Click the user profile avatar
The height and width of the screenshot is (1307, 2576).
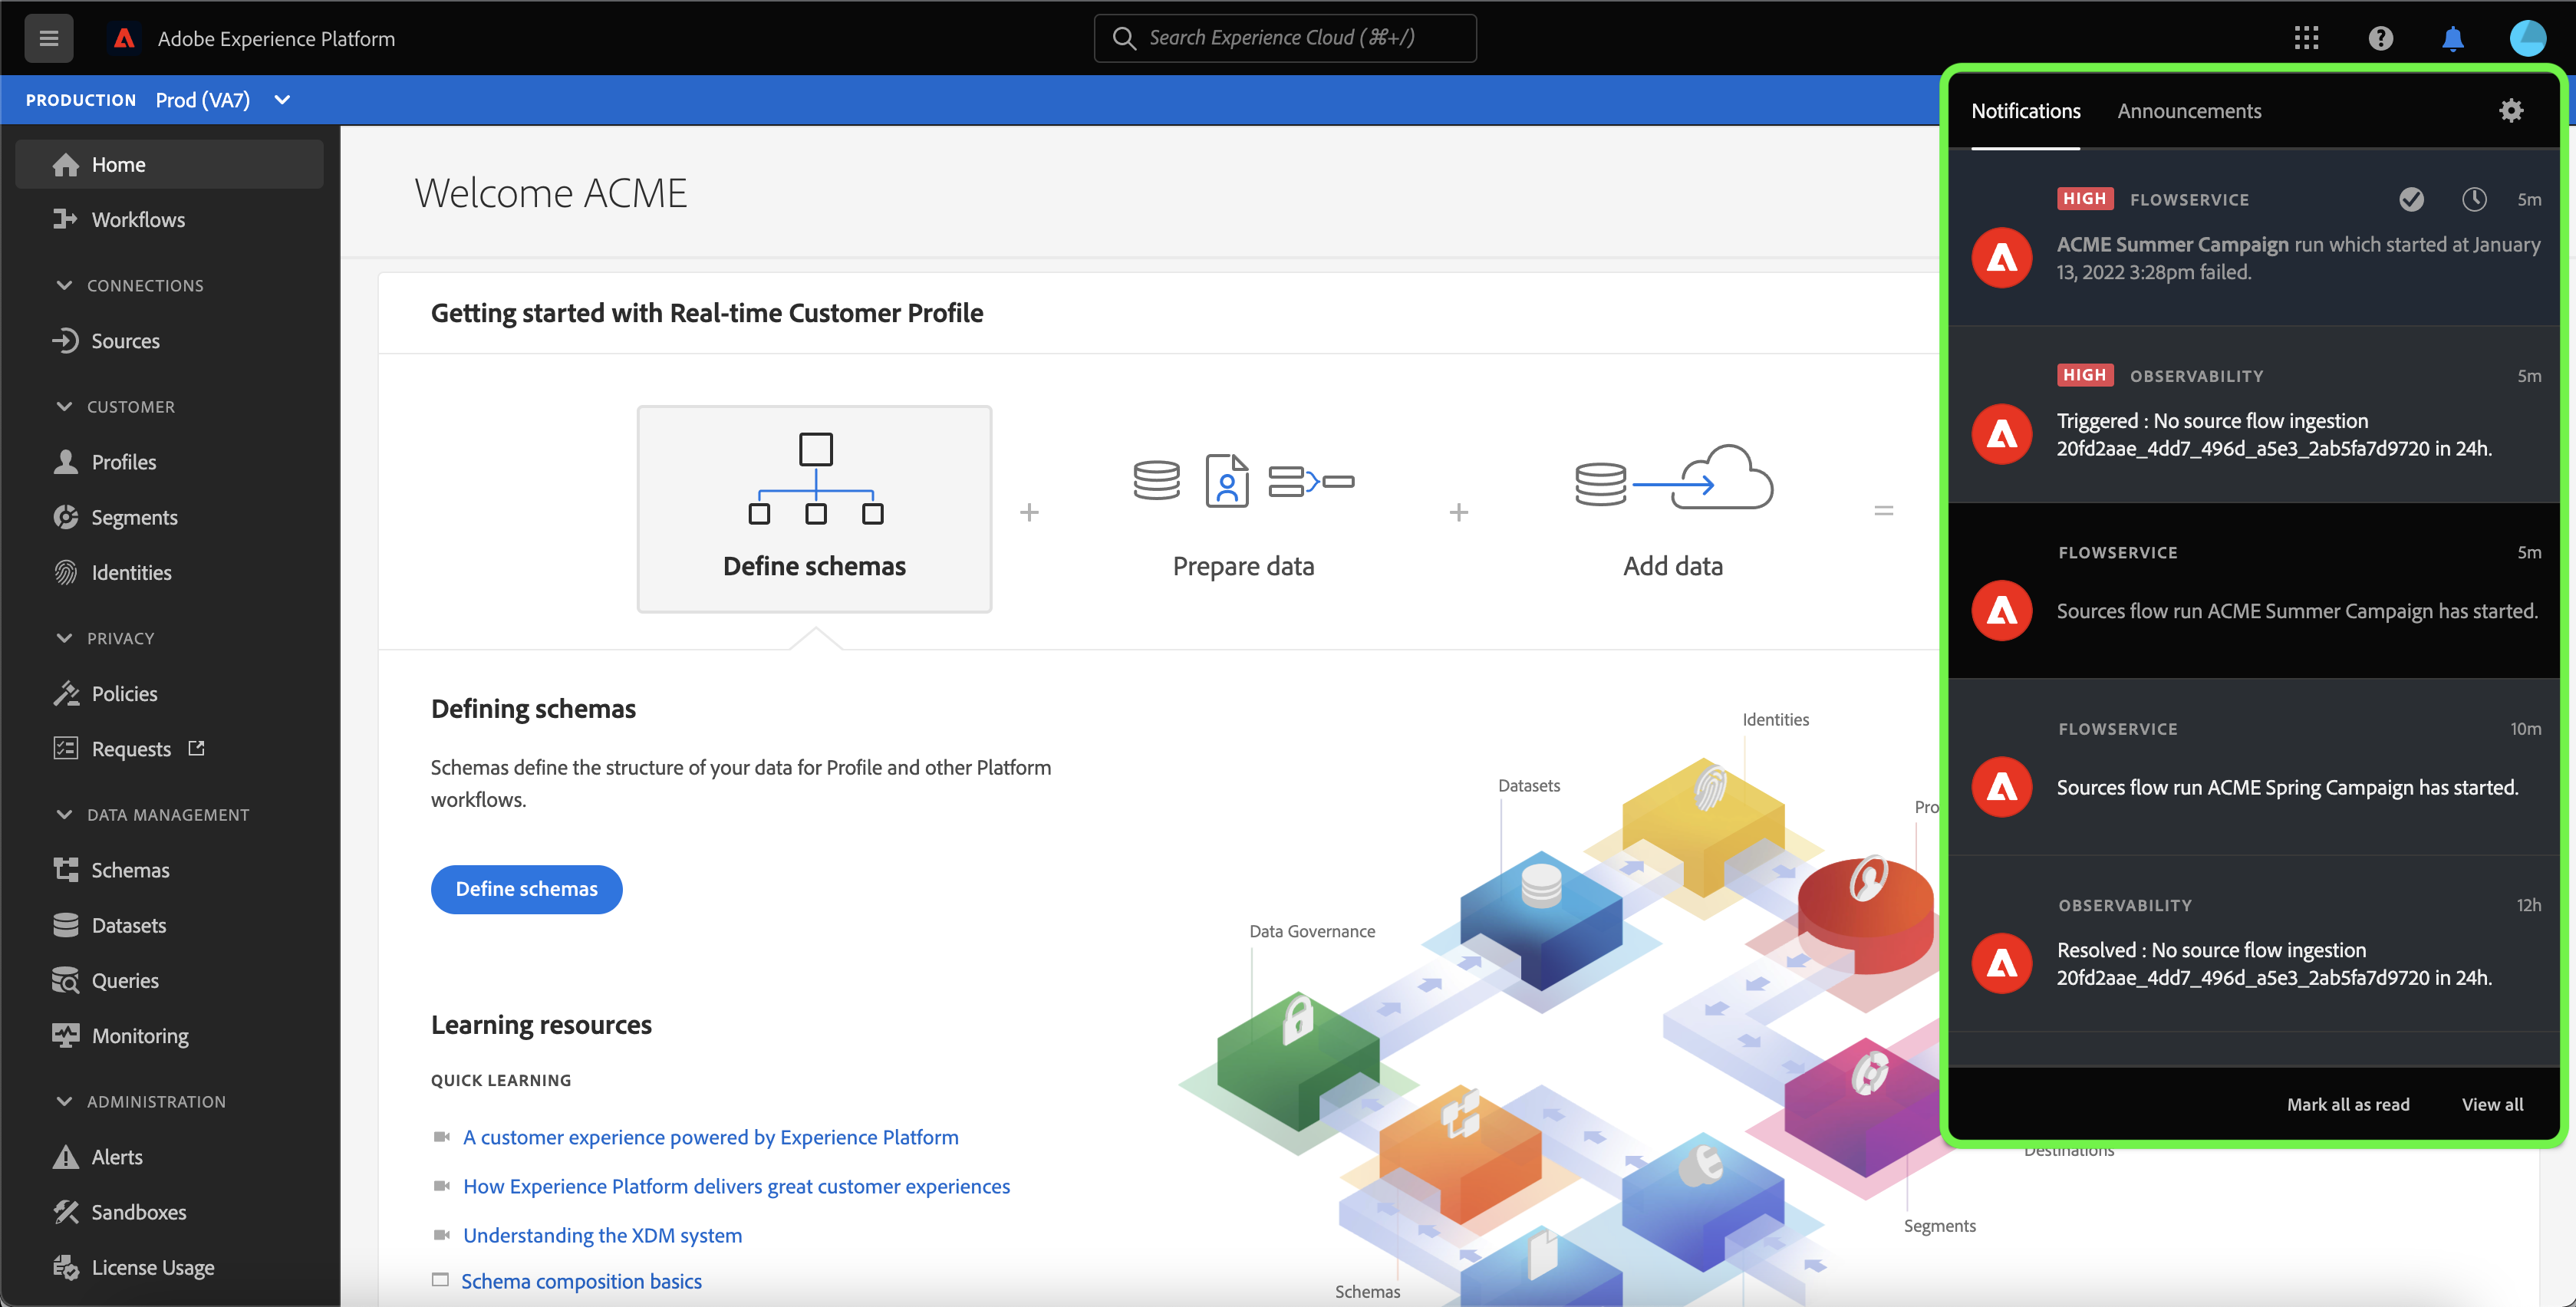coord(2527,38)
